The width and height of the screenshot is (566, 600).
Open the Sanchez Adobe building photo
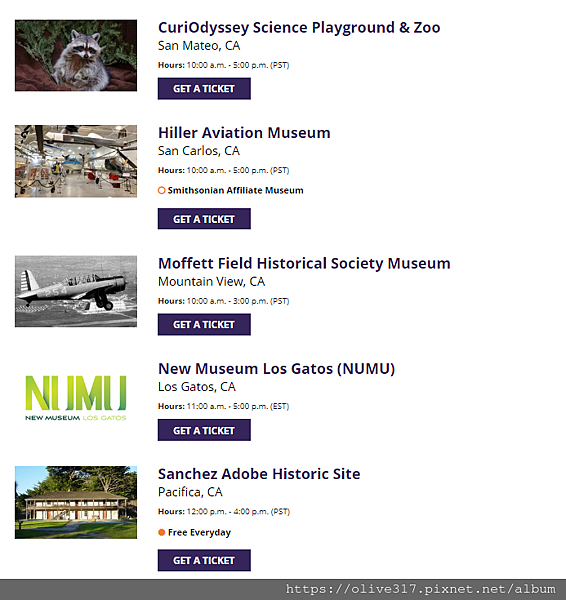pyautogui.click(x=76, y=502)
